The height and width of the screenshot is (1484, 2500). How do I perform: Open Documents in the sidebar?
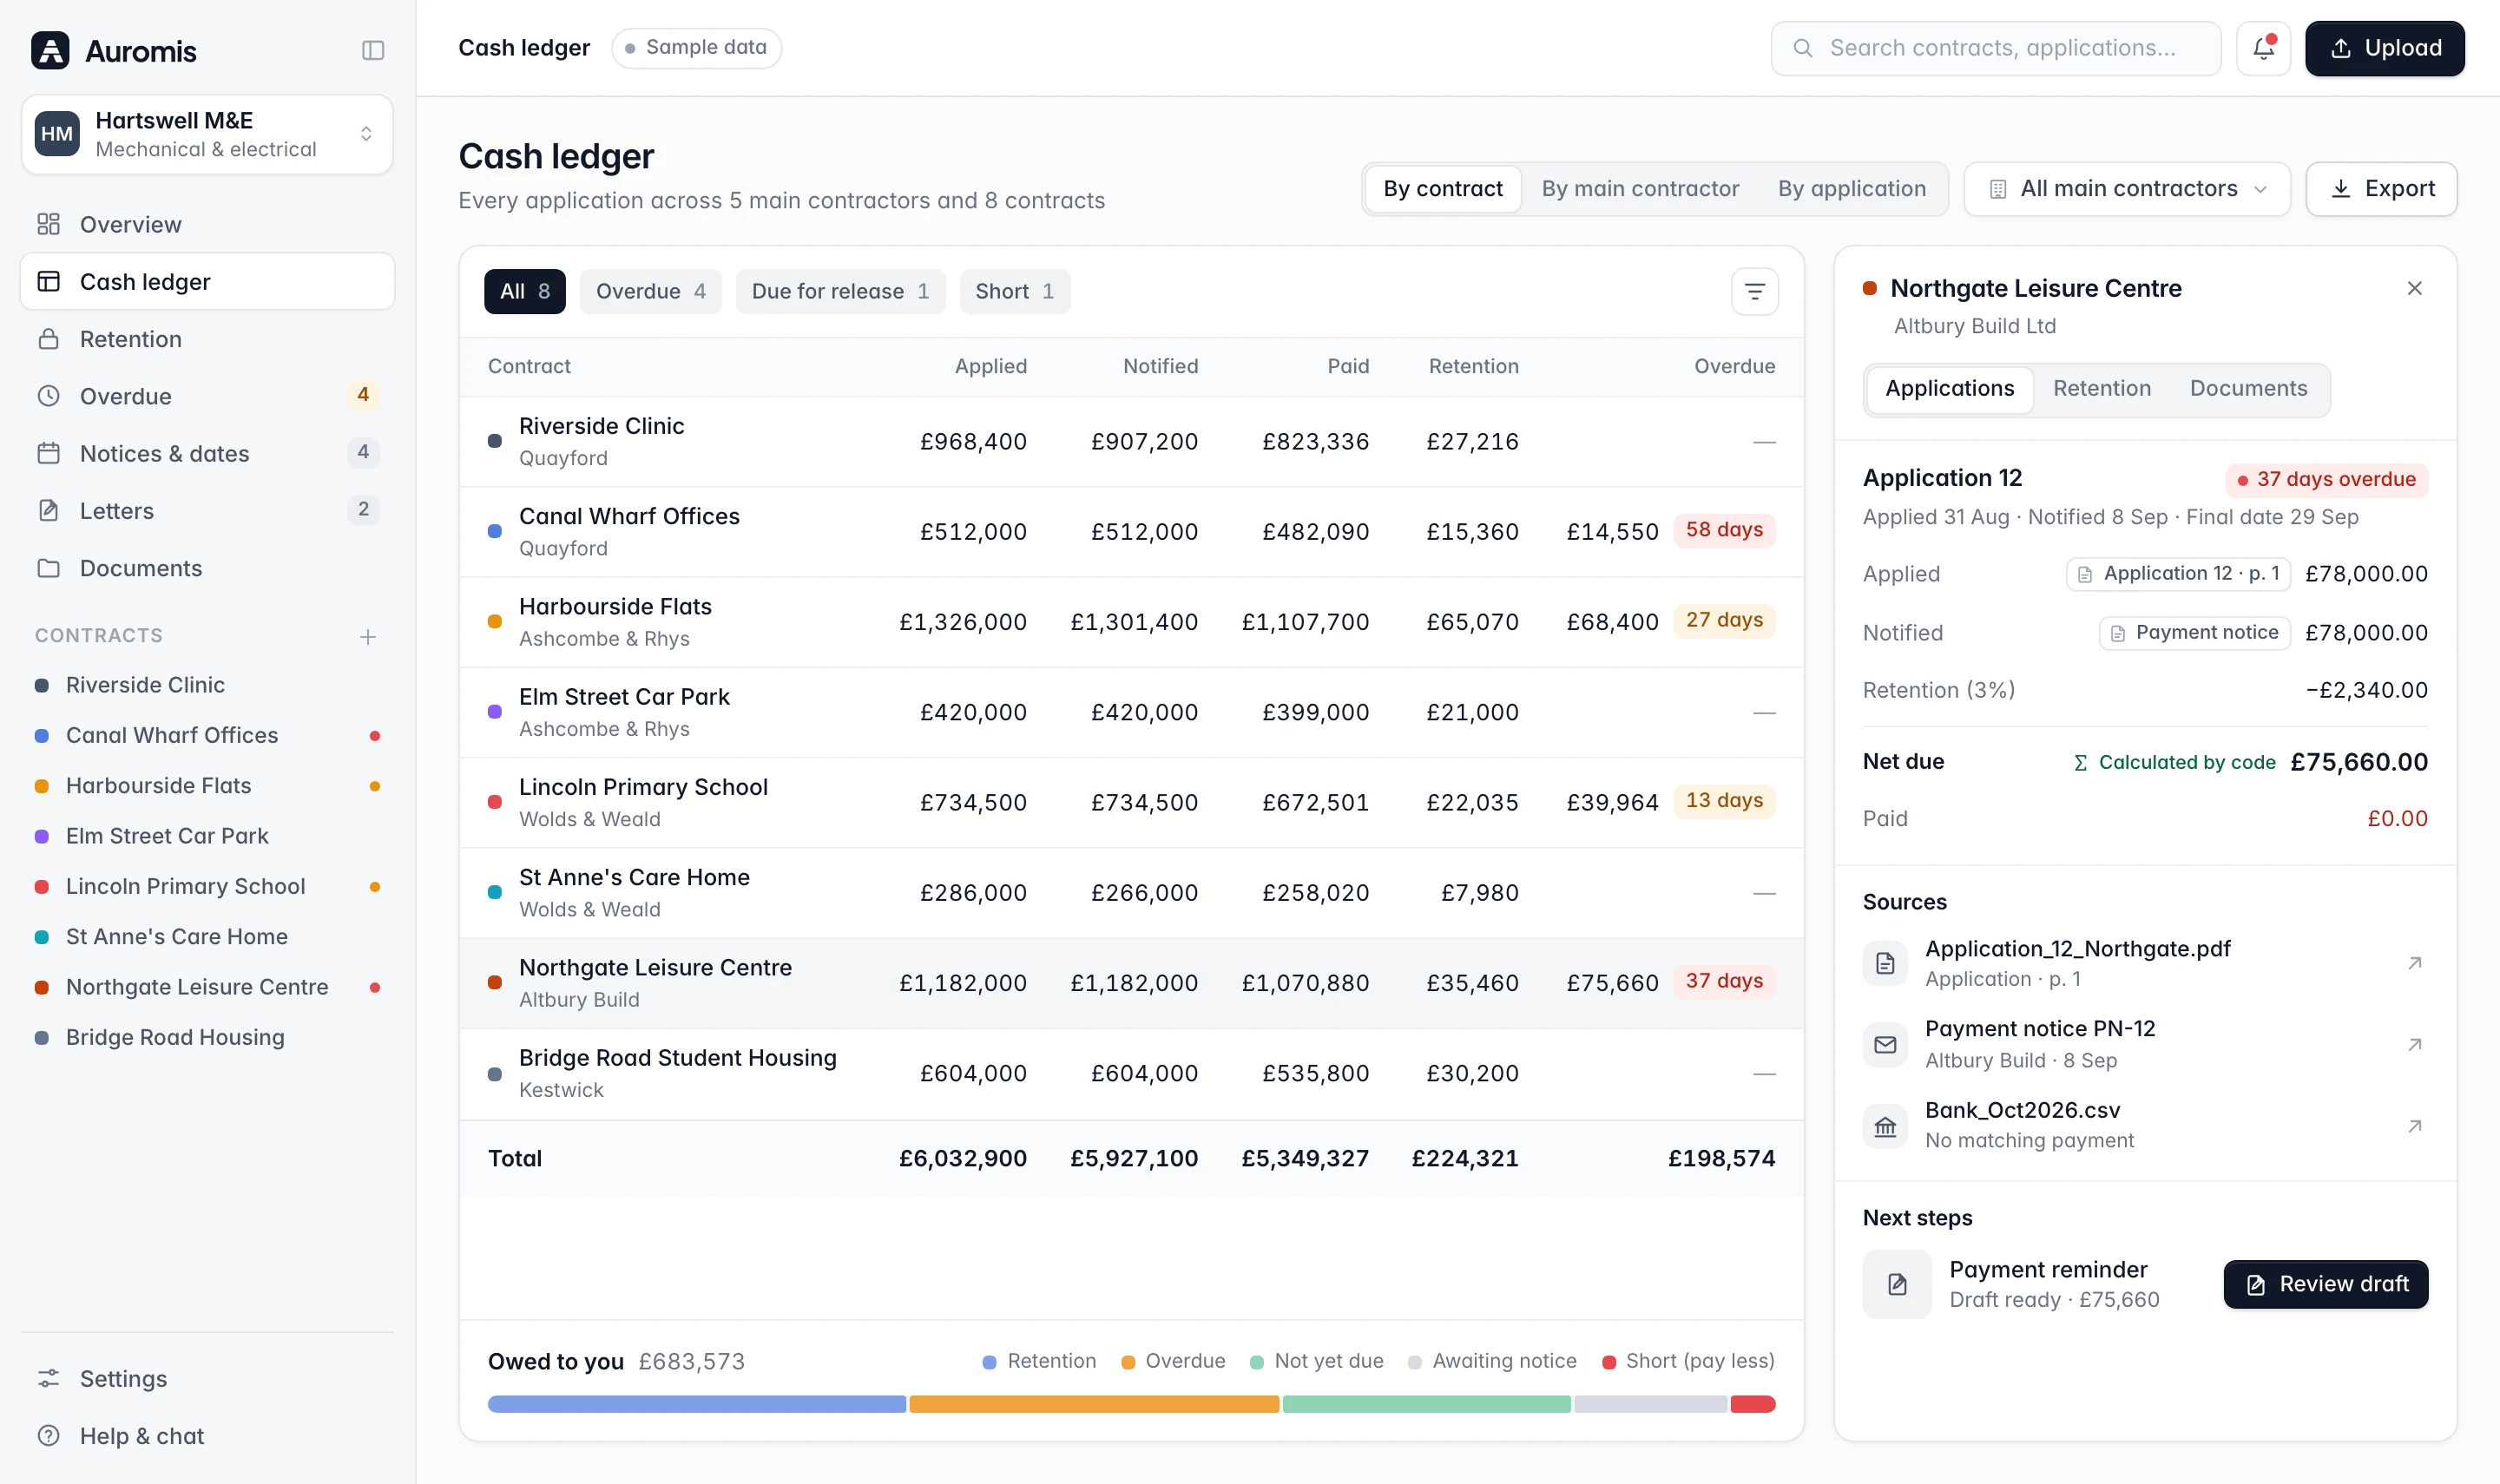coord(207,567)
